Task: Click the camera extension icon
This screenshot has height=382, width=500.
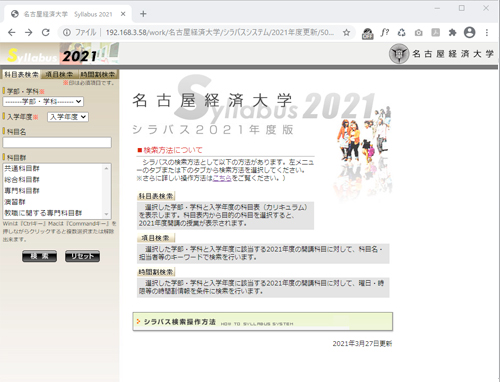Action: click(x=419, y=32)
